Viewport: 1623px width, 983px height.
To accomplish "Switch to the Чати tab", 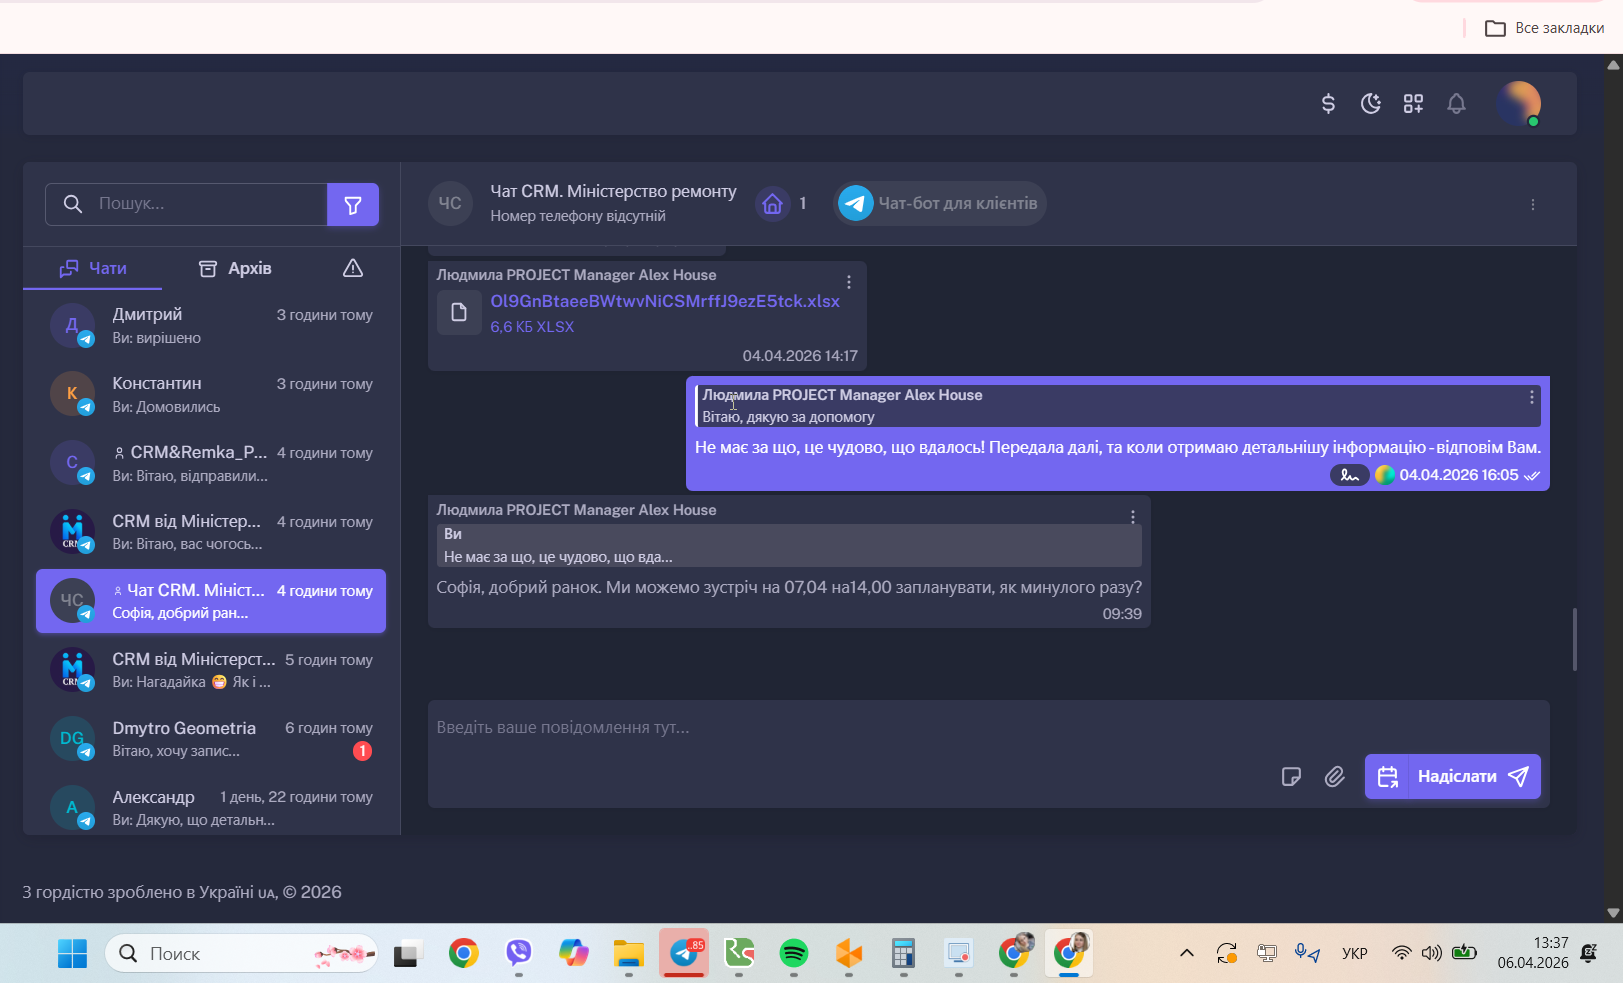I will 93,268.
